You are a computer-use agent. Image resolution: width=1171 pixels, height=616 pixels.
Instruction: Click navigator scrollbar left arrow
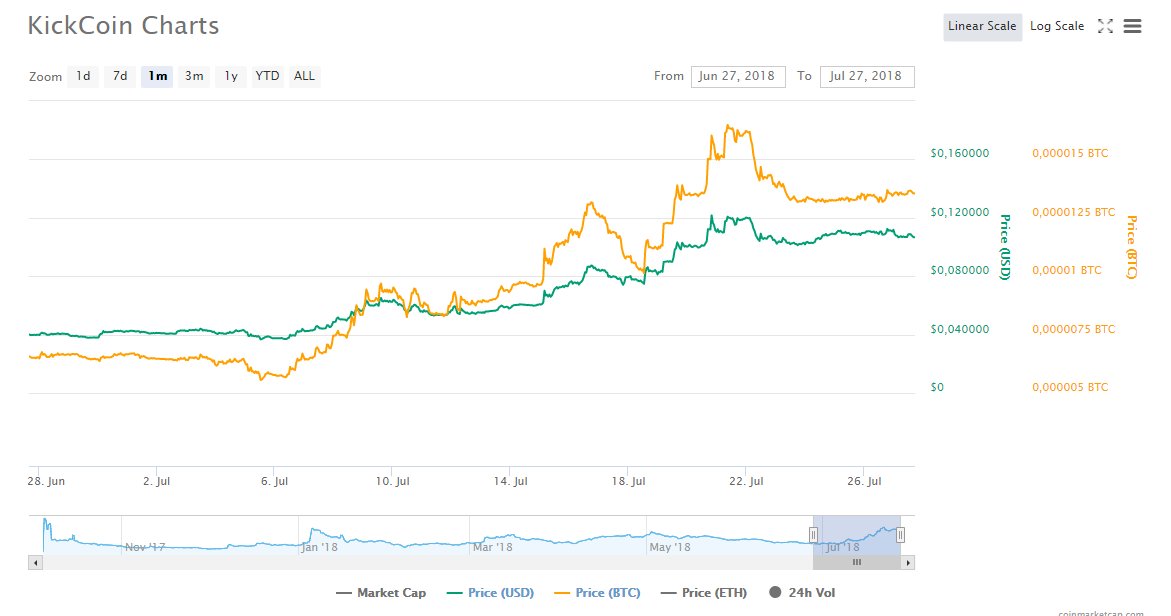click(x=35, y=563)
